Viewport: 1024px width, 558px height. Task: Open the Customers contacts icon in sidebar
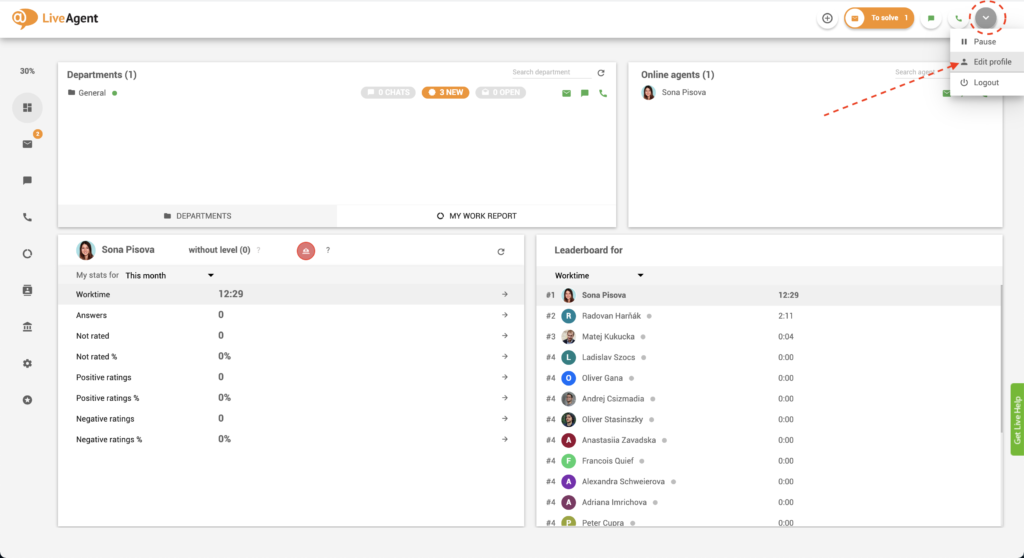[x=27, y=290]
